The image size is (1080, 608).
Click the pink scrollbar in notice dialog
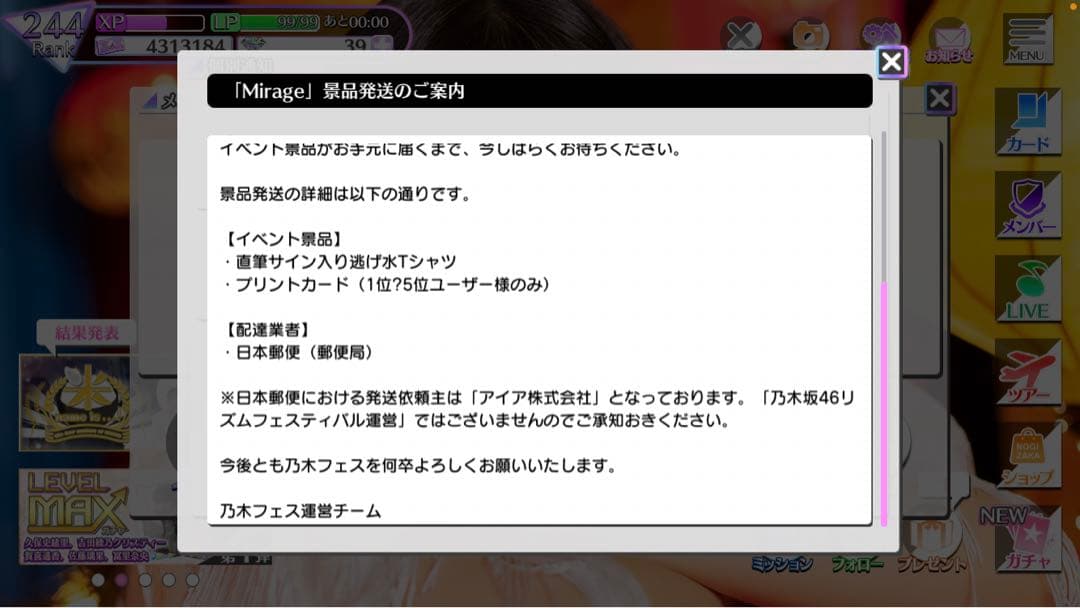pyautogui.click(x=884, y=404)
